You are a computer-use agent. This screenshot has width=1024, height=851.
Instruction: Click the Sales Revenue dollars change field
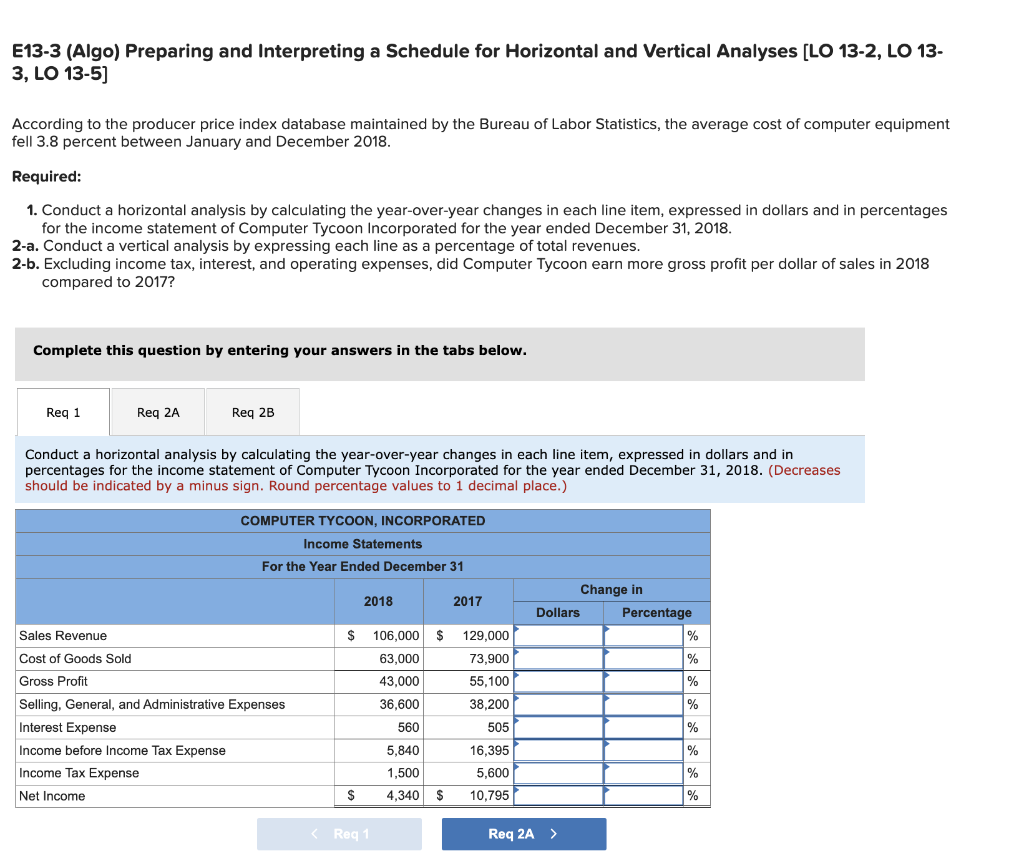tap(559, 635)
